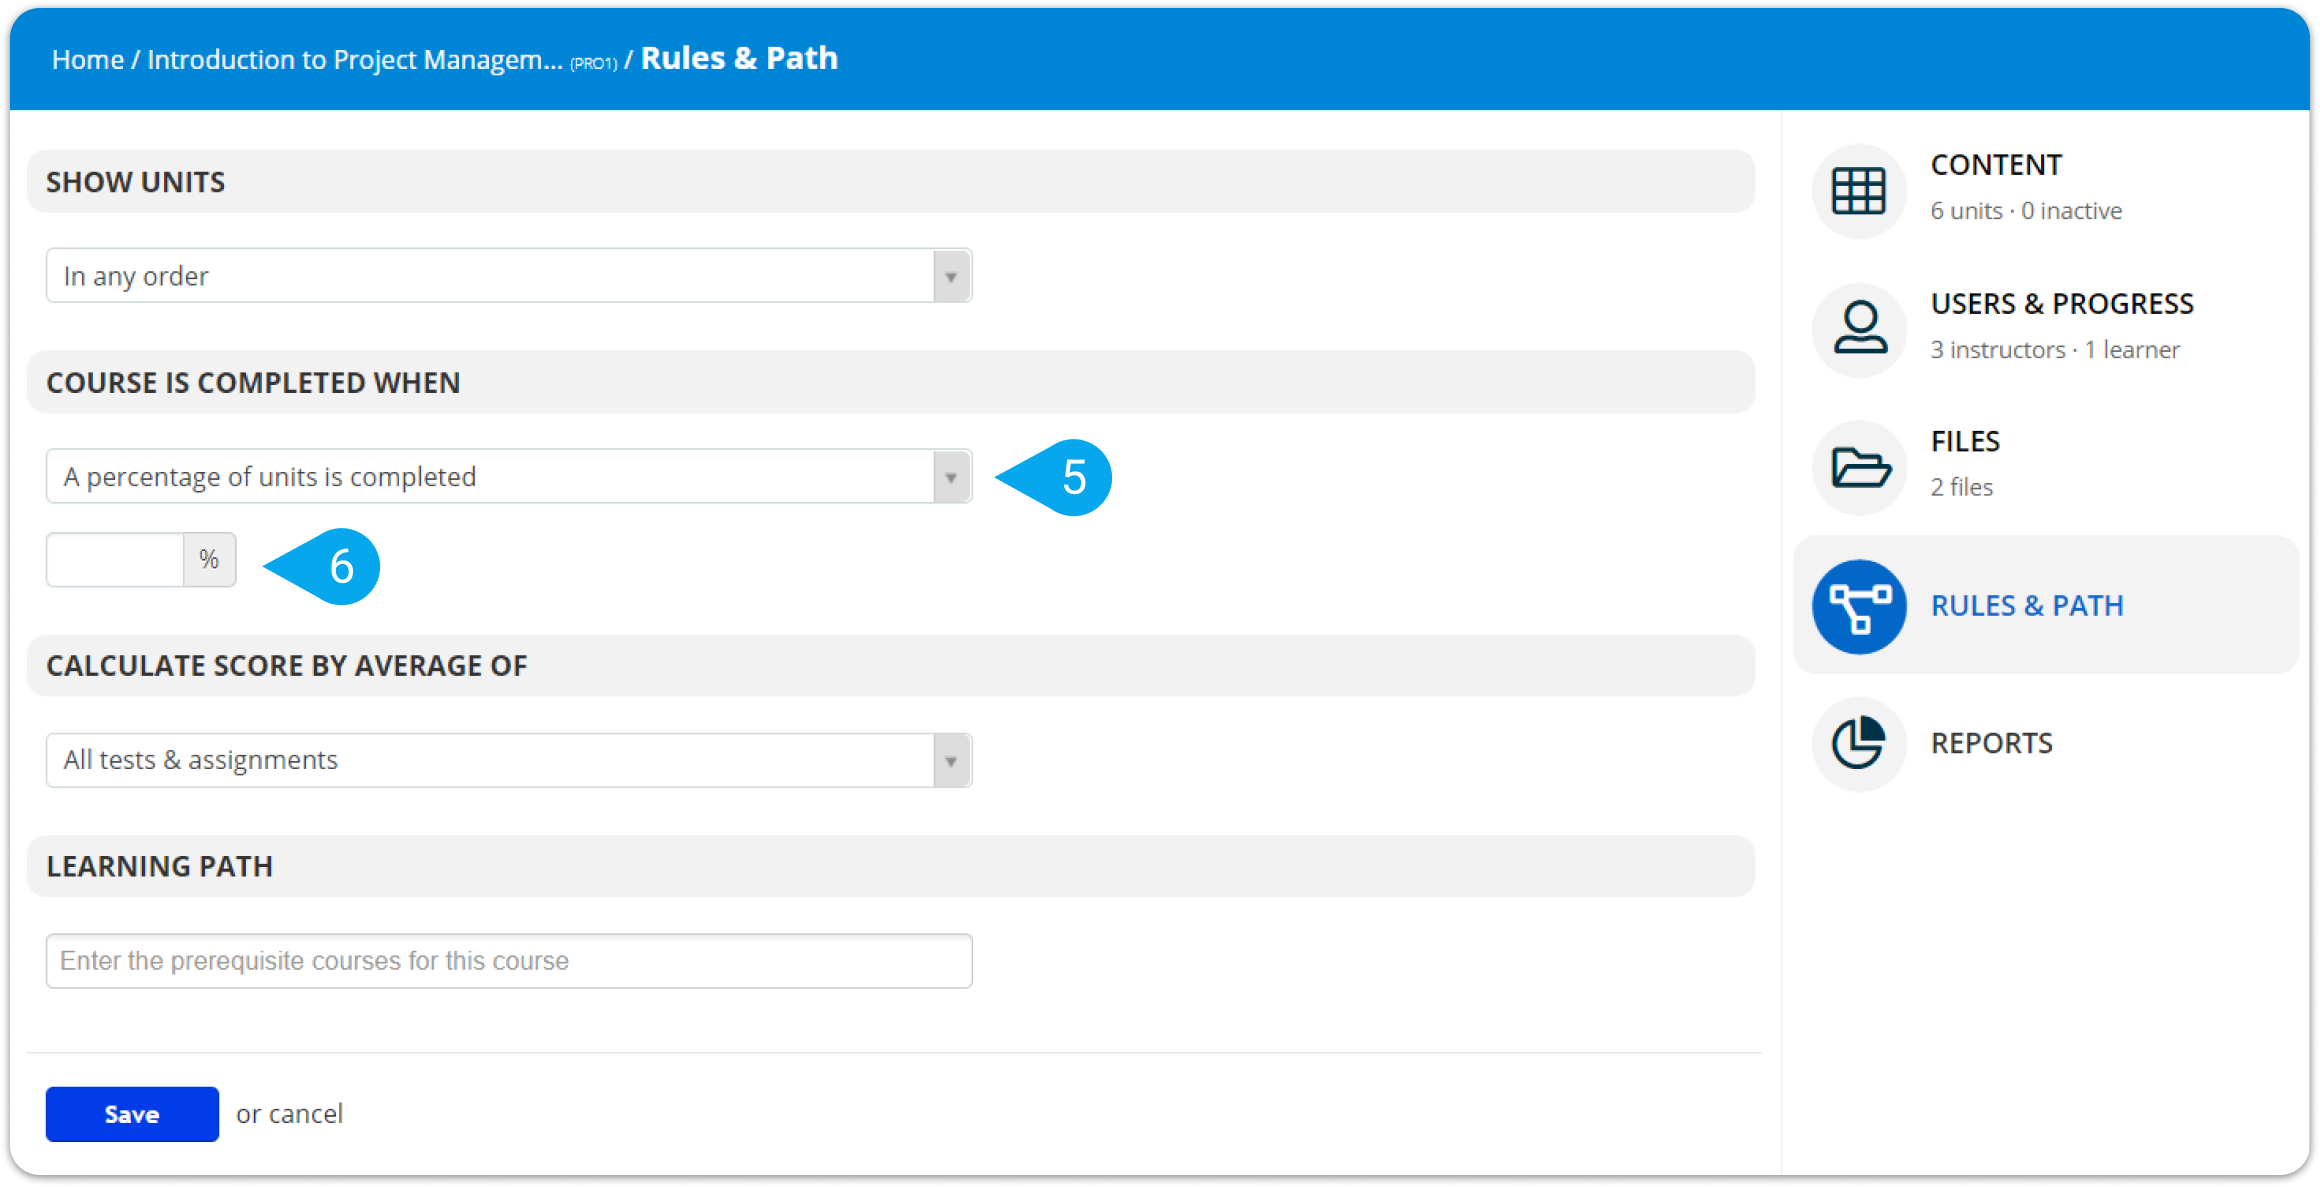Open Introduction to Project Management breadcrumb link

(355, 60)
